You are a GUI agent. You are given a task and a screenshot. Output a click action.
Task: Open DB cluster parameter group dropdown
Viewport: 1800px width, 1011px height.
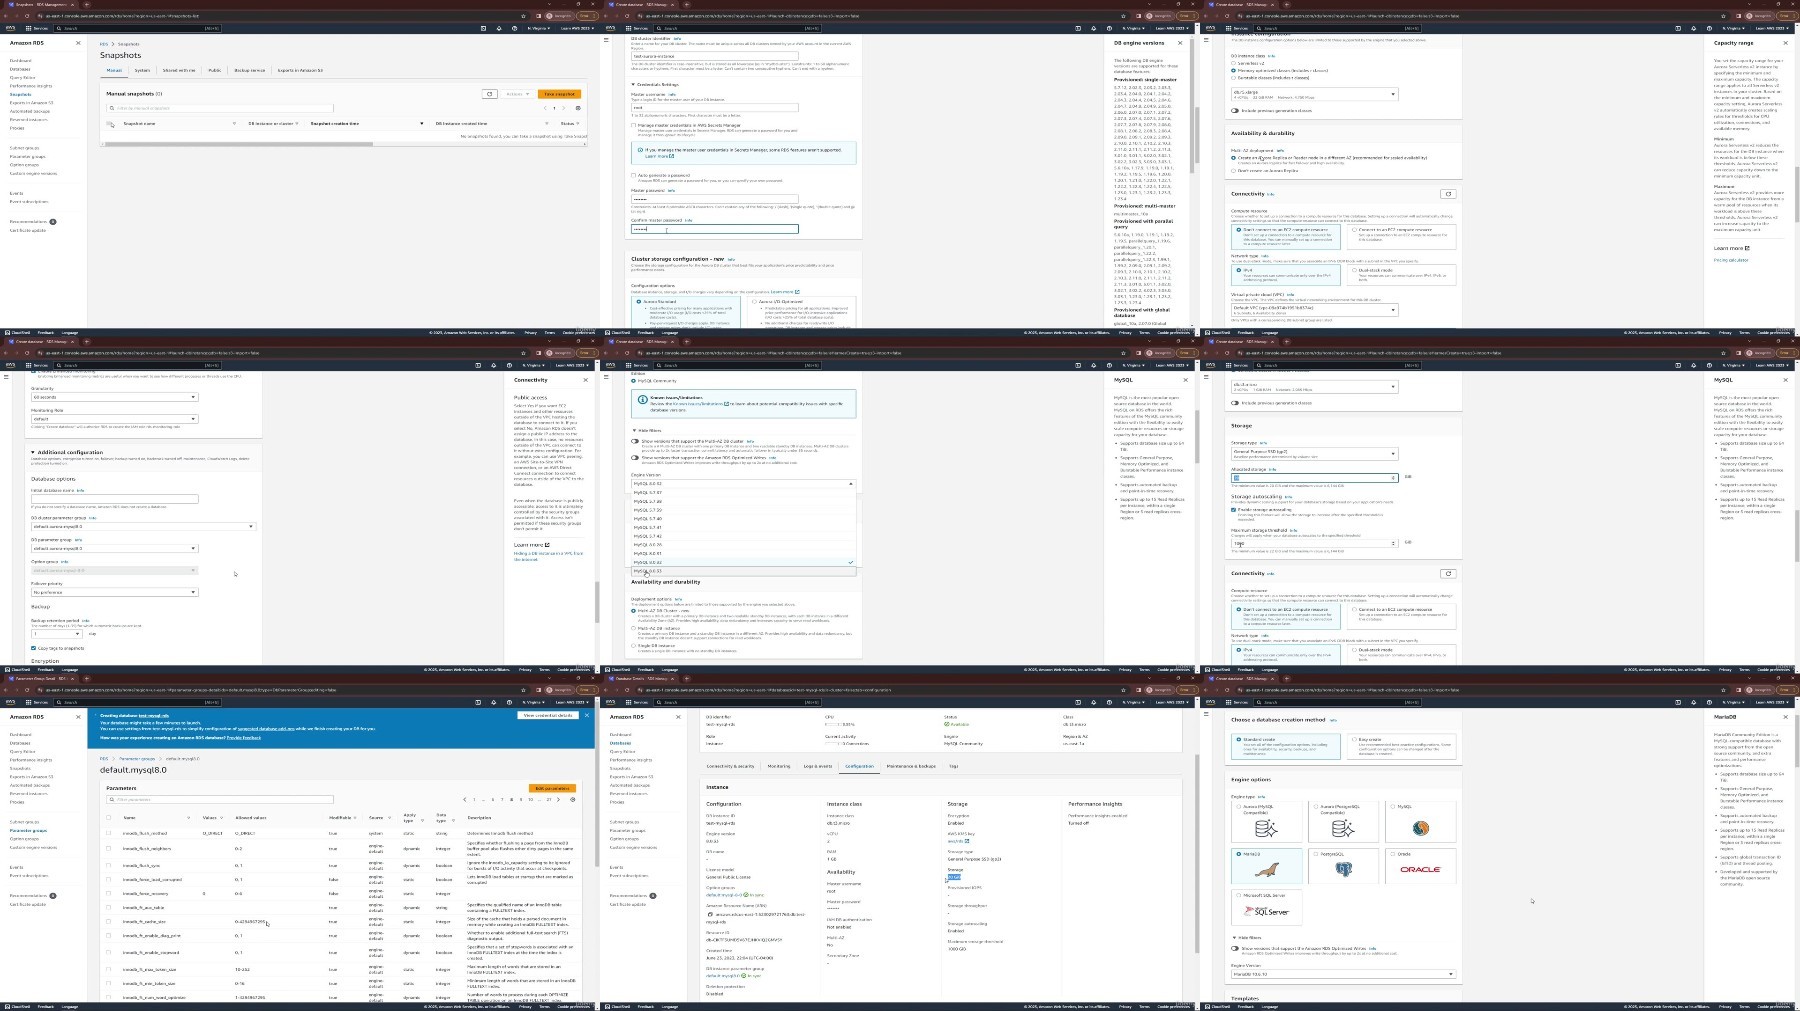pyautogui.click(x=143, y=526)
